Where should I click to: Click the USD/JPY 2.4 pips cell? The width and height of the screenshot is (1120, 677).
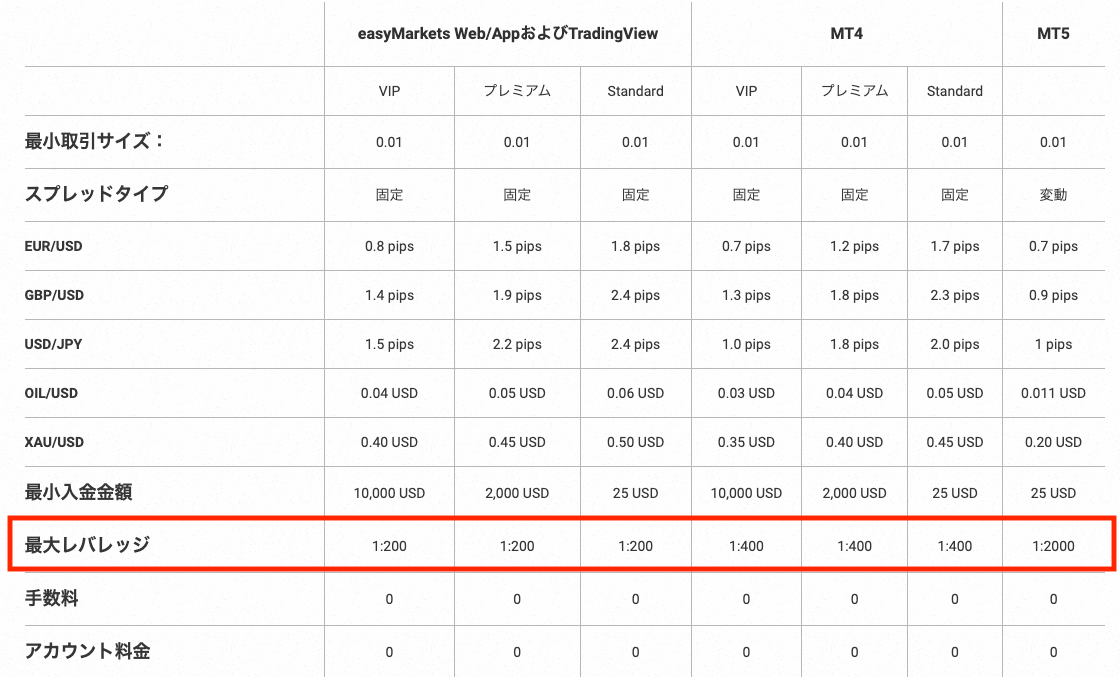[x=635, y=344]
